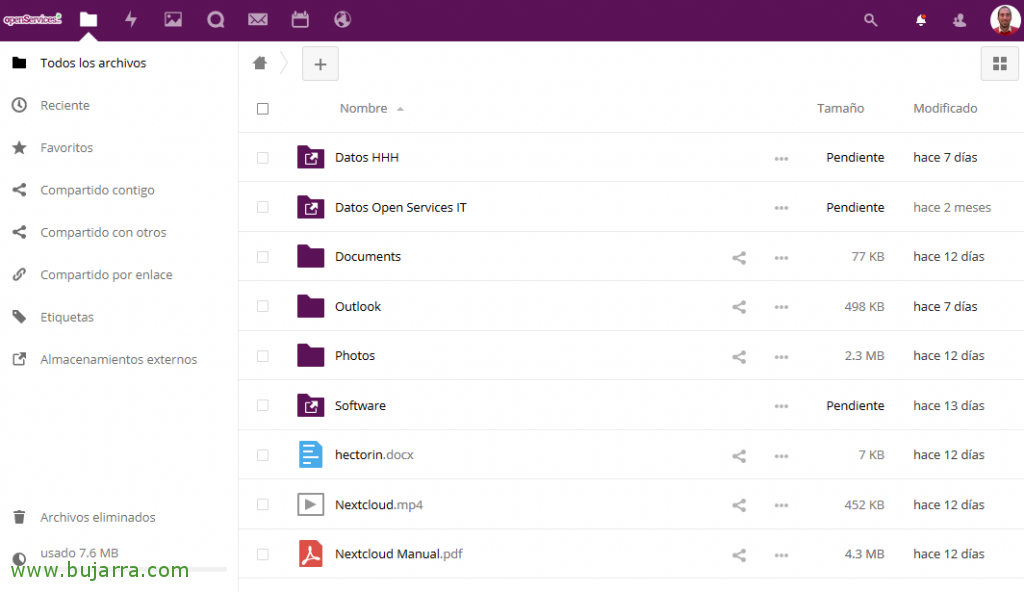Open Archivos eliminados
This screenshot has height=592, width=1024.
click(x=98, y=517)
